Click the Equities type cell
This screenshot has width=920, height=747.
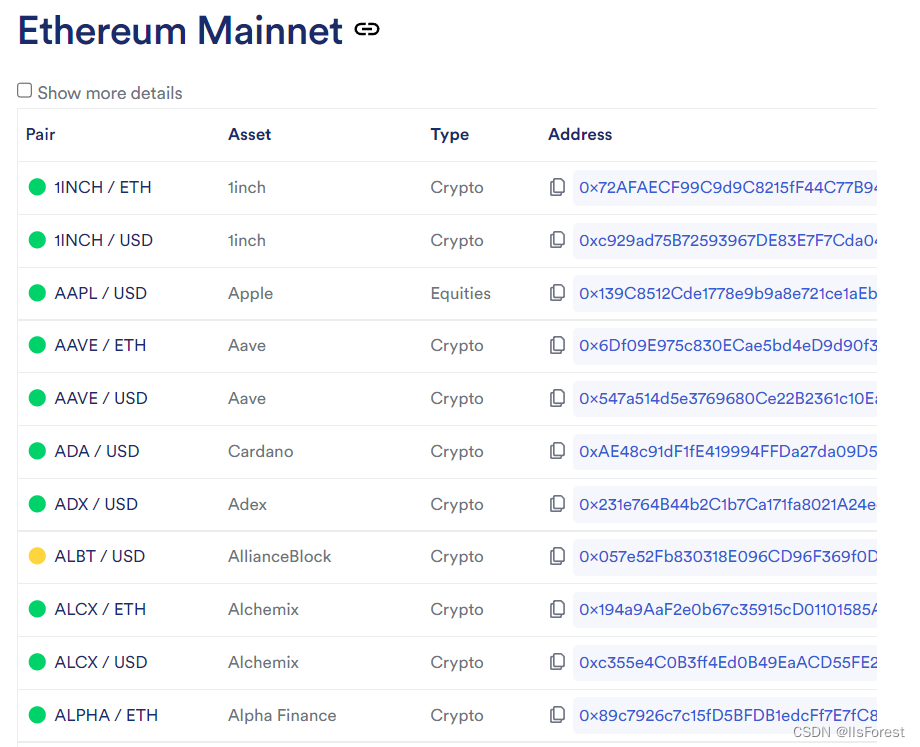pos(461,293)
